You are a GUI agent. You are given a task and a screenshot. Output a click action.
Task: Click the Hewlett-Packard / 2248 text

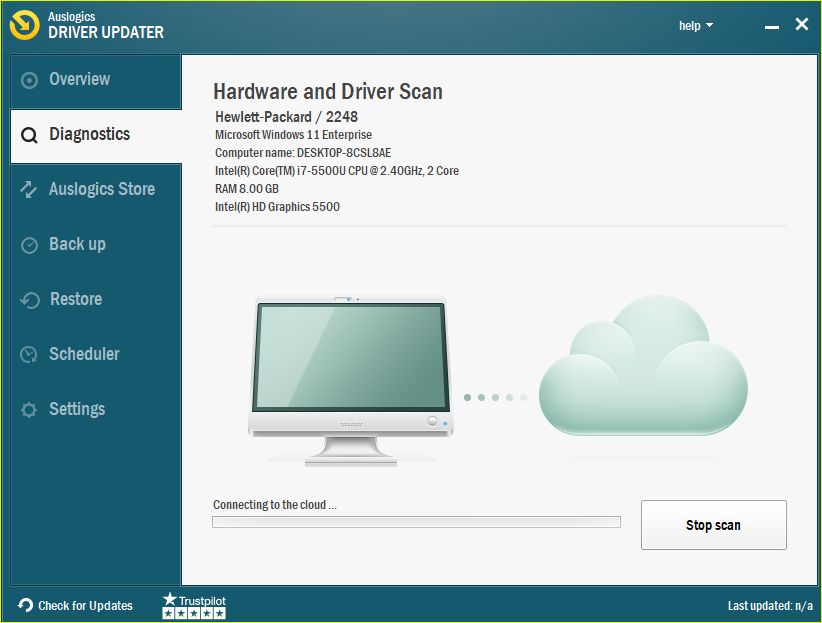286,116
